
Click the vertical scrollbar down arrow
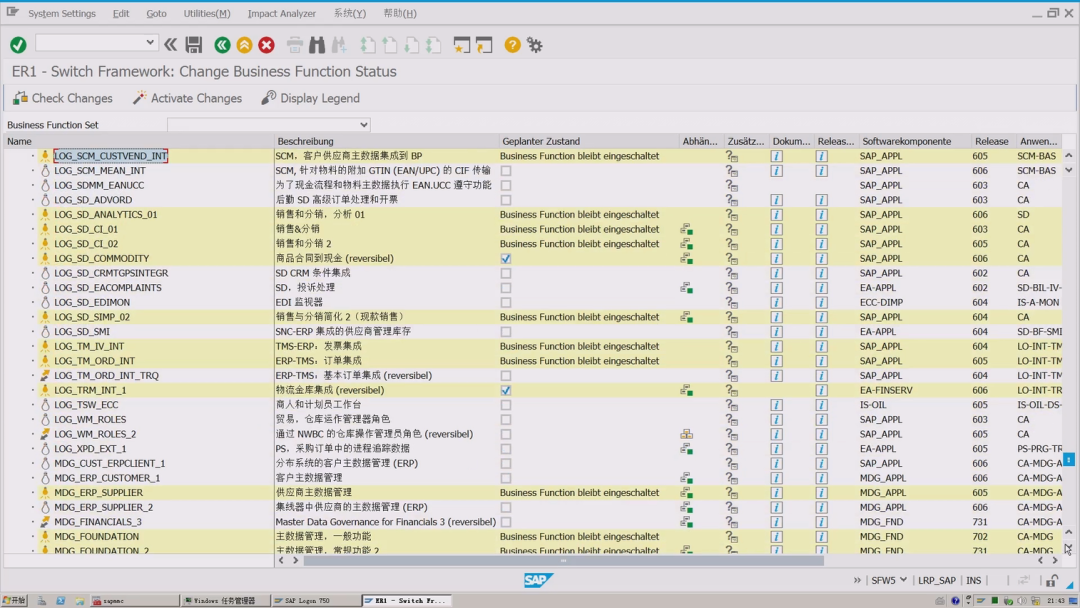point(1068,549)
